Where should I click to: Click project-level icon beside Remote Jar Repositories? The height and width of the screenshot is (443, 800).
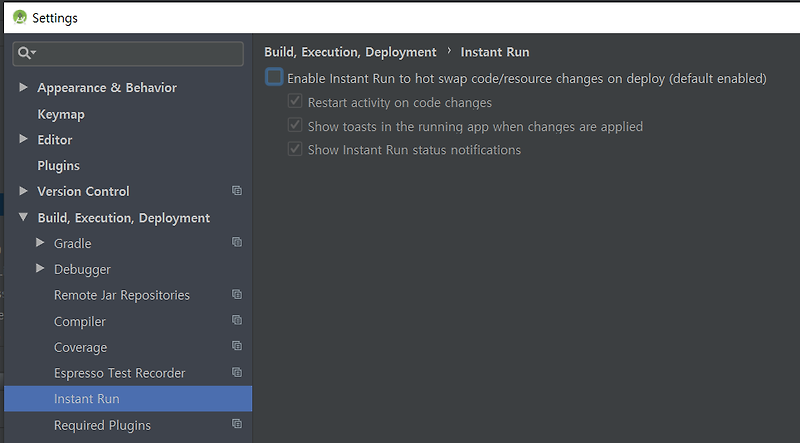(237, 294)
